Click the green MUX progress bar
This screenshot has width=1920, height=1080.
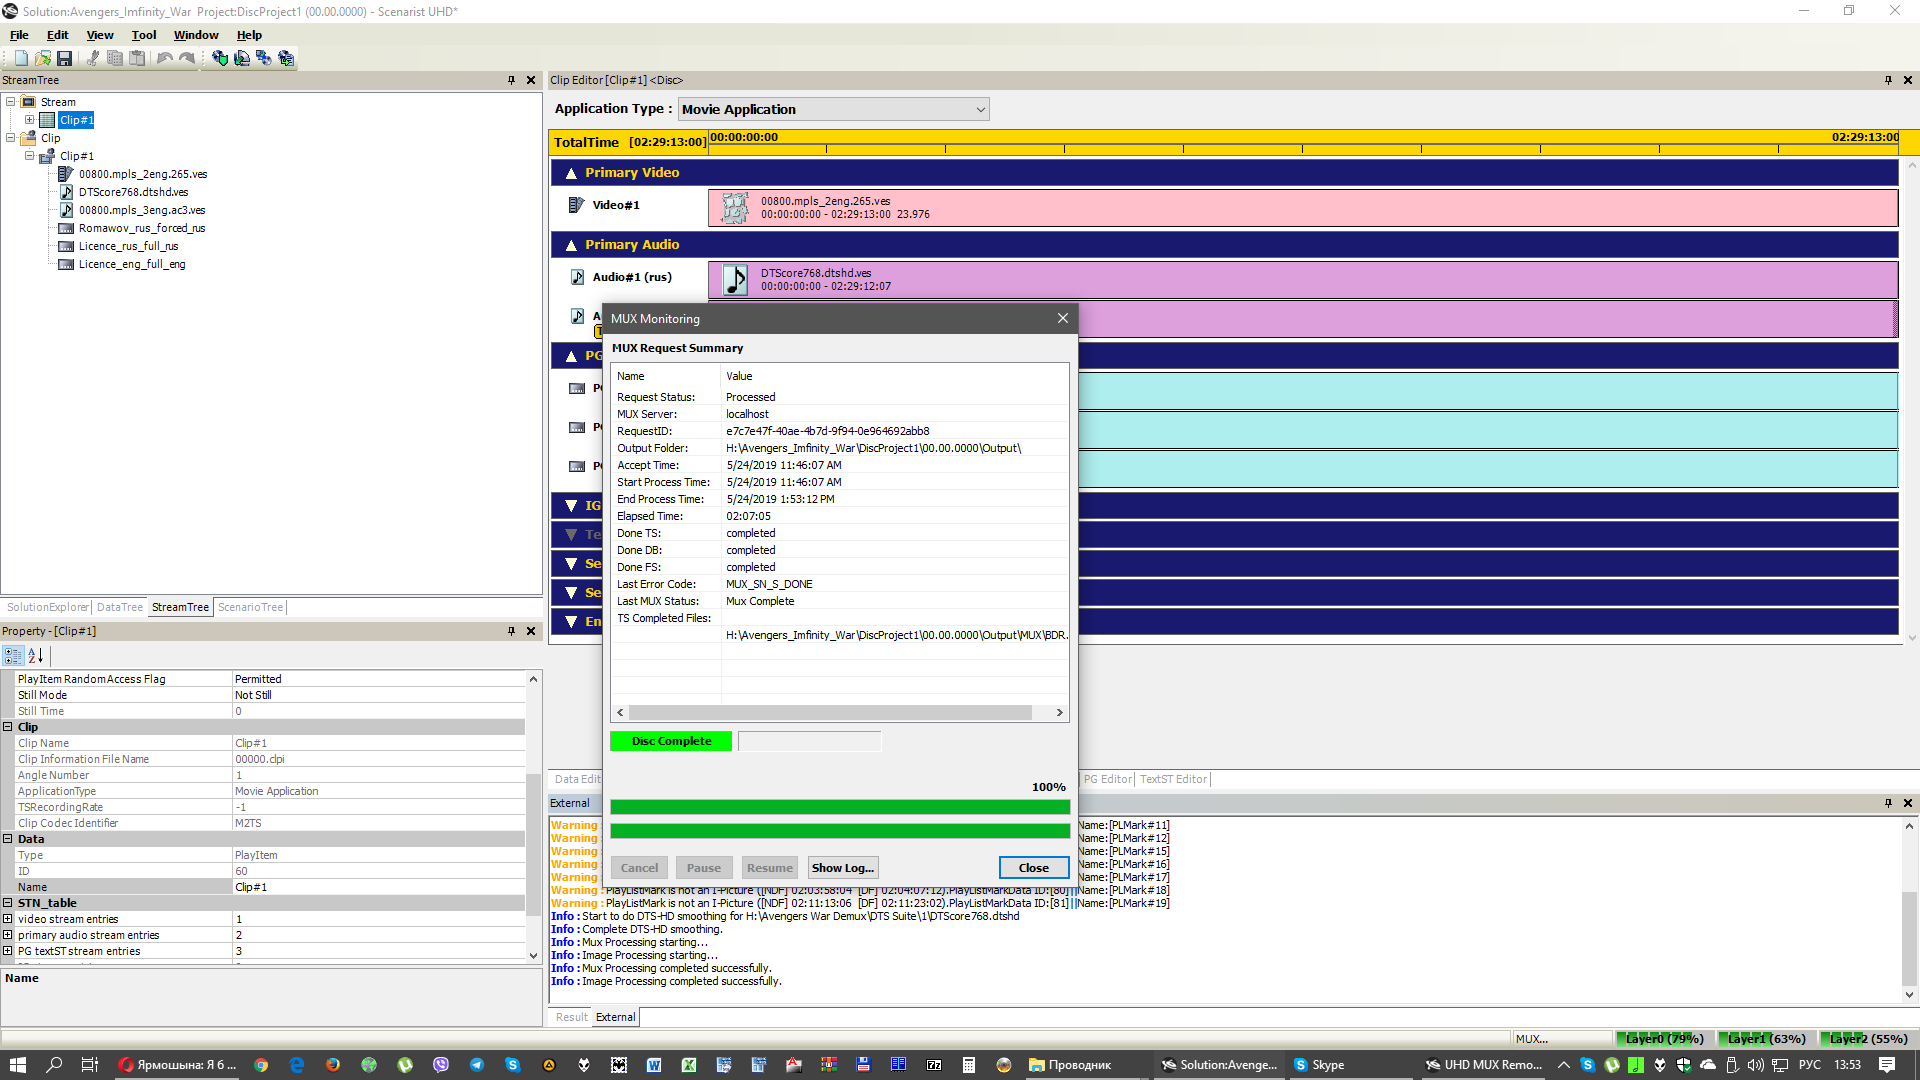[839, 807]
